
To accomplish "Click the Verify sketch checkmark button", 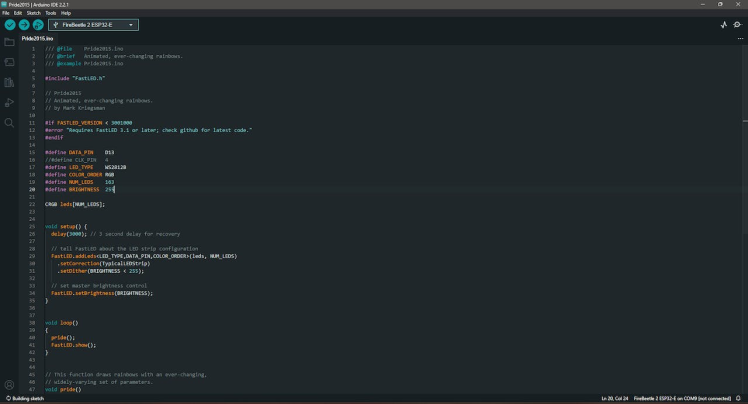I will (10, 24).
